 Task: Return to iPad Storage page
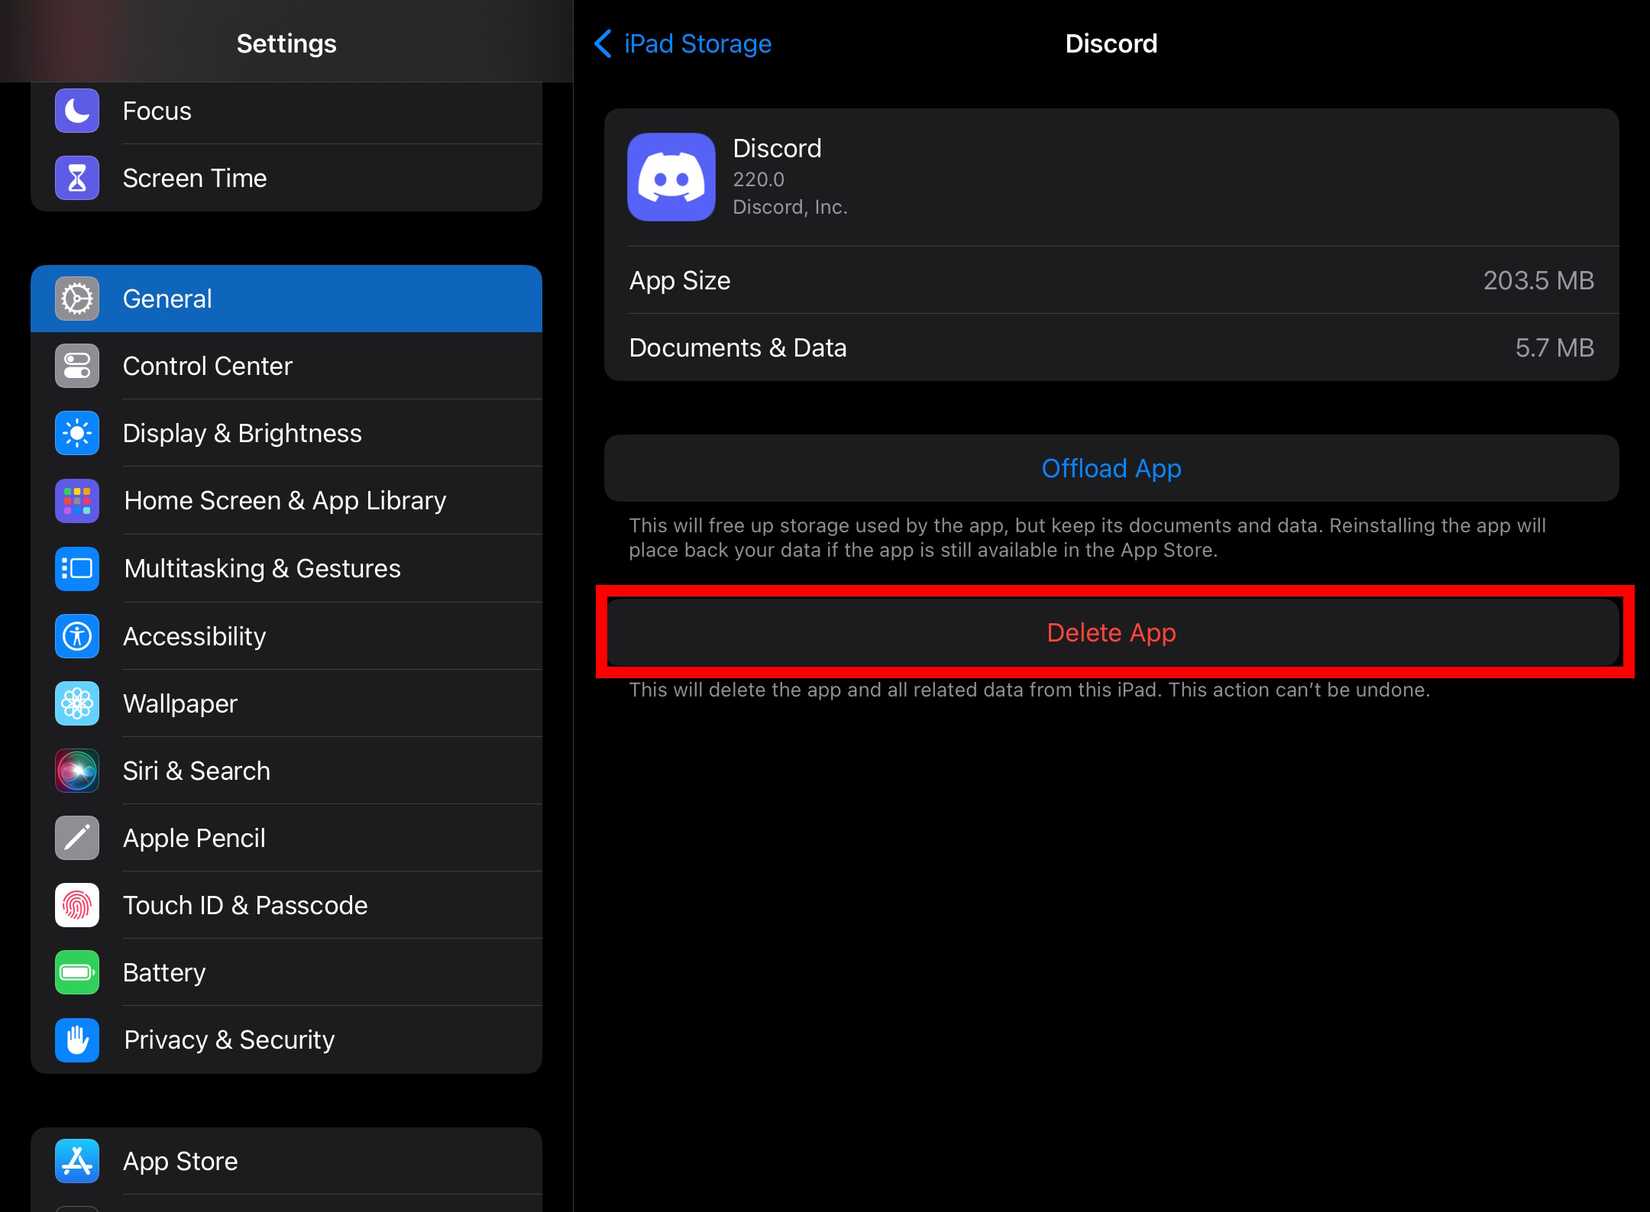click(x=697, y=44)
